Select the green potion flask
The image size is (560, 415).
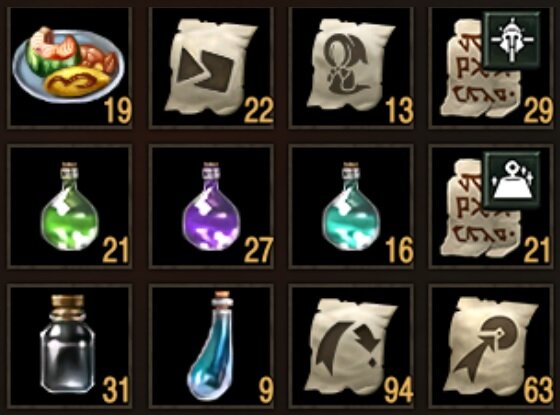coord(69,206)
